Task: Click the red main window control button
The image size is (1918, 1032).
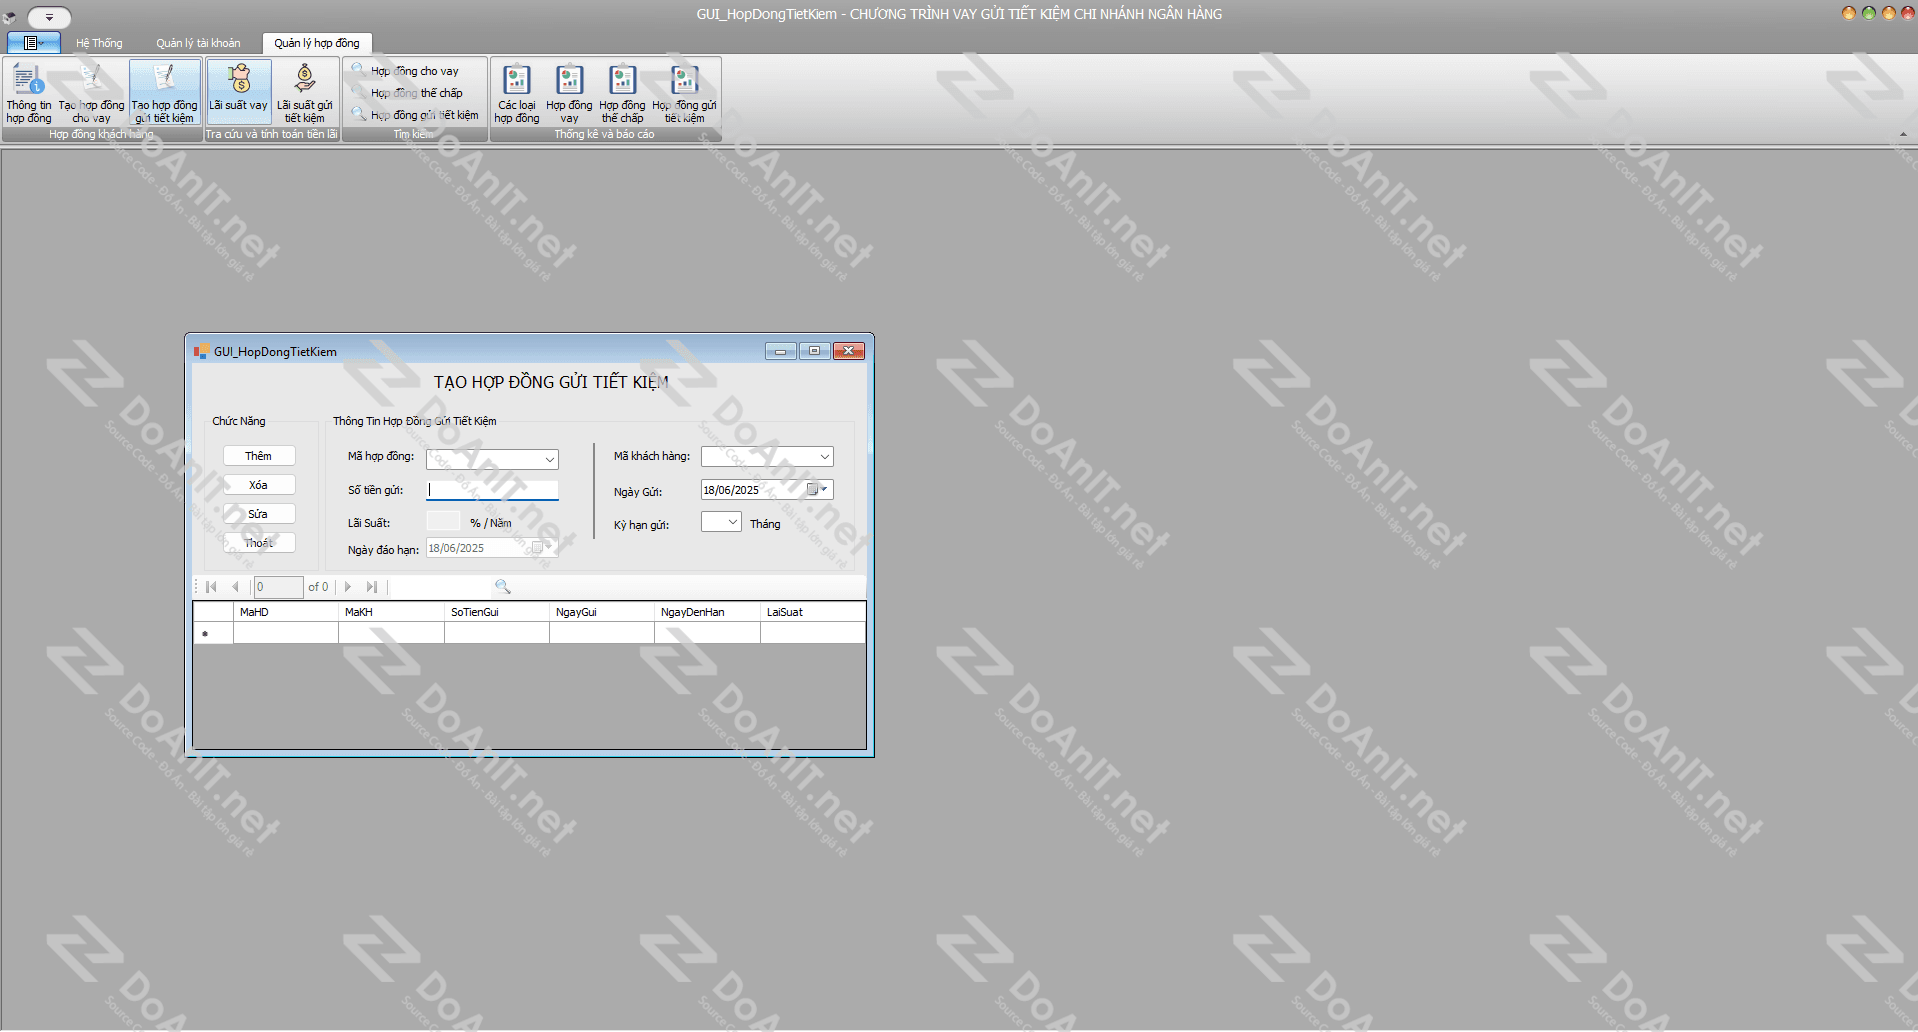Action: click(x=1908, y=13)
